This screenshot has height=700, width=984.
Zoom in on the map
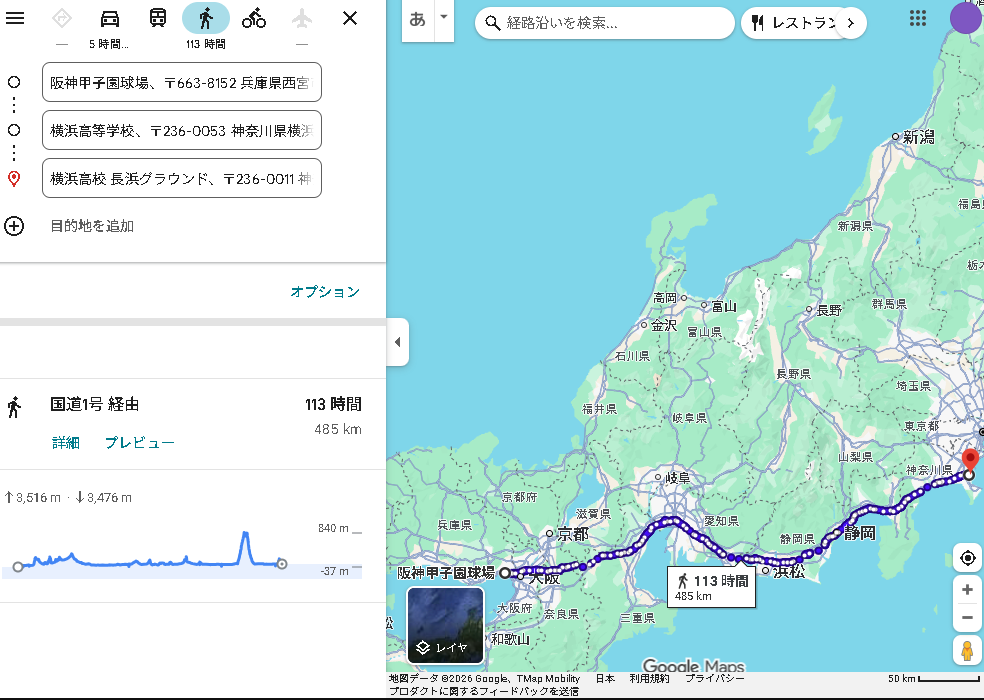(x=967, y=590)
